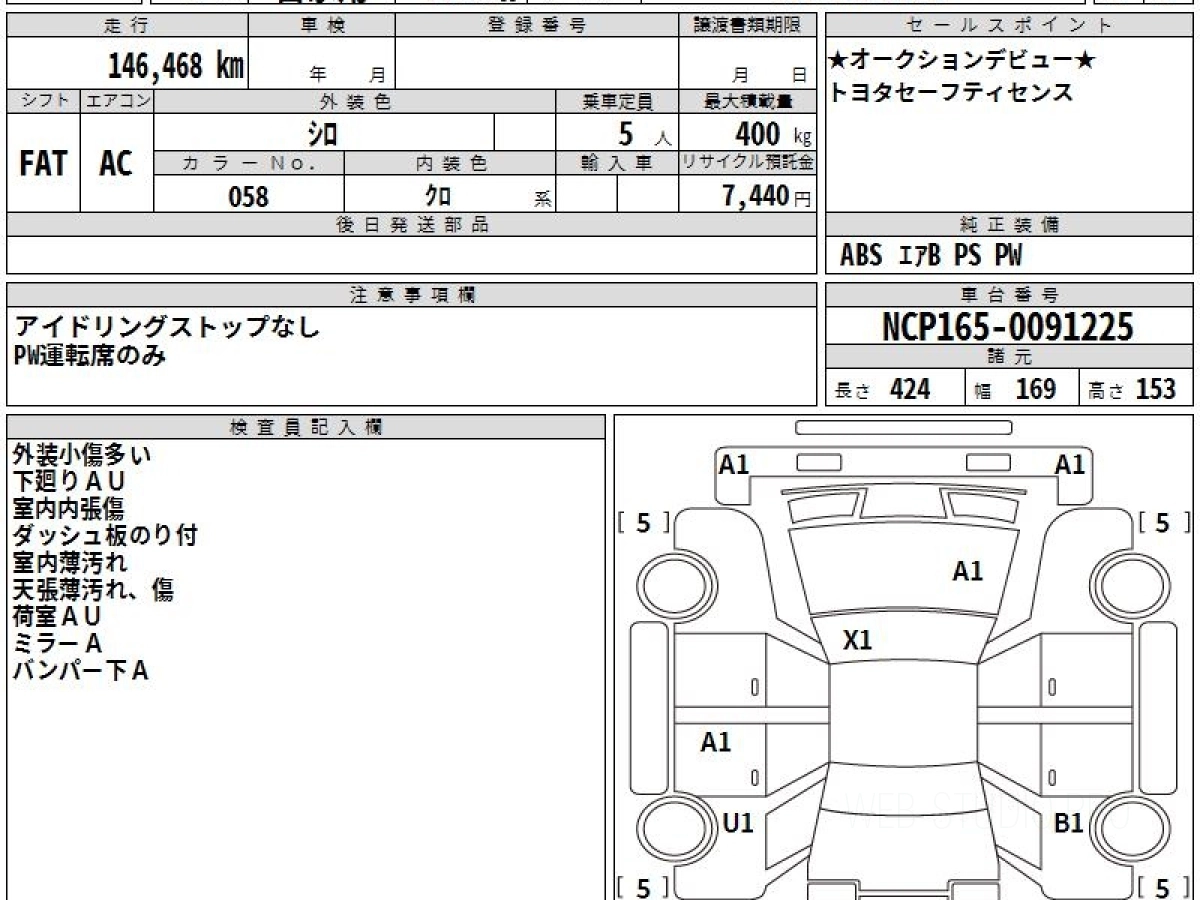Click the color number 058 field
Screen dimensions: 1200x900
(x=249, y=196)
